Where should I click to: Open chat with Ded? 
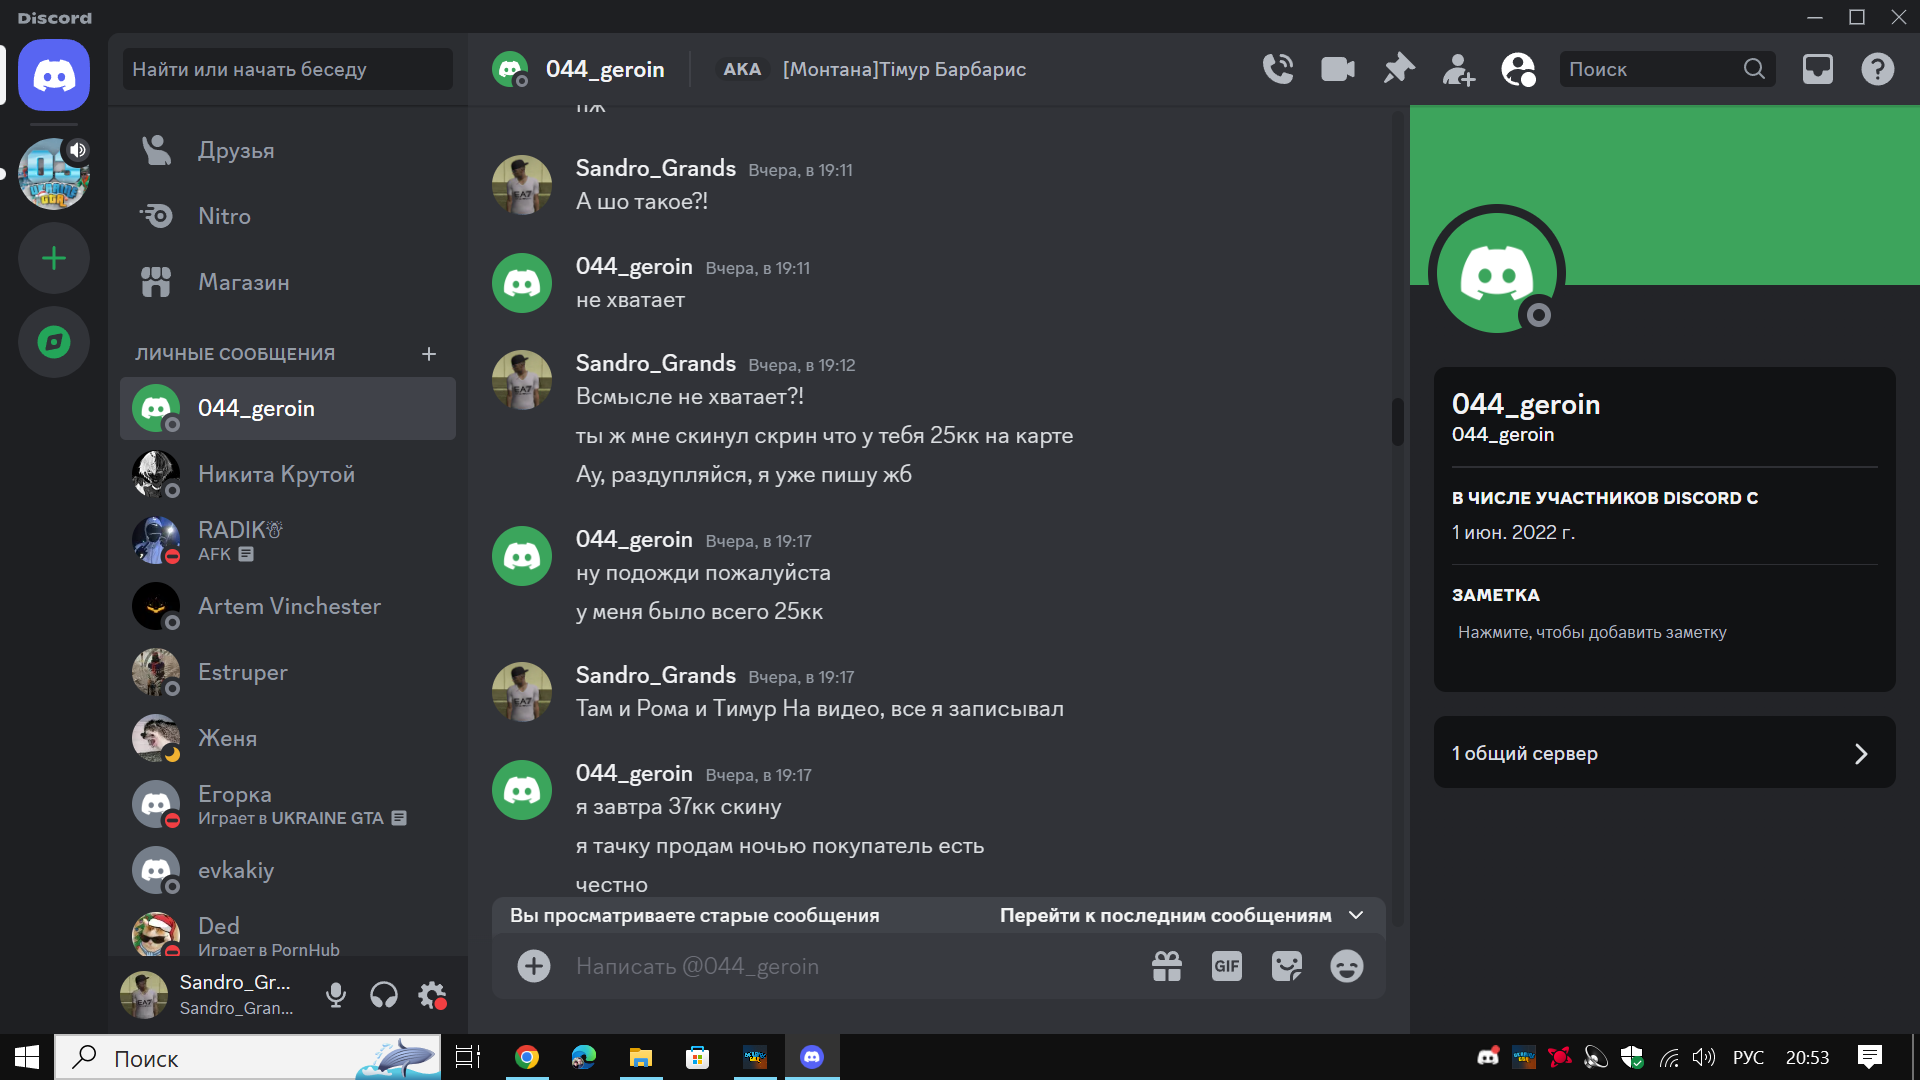(x=288, y=932)
